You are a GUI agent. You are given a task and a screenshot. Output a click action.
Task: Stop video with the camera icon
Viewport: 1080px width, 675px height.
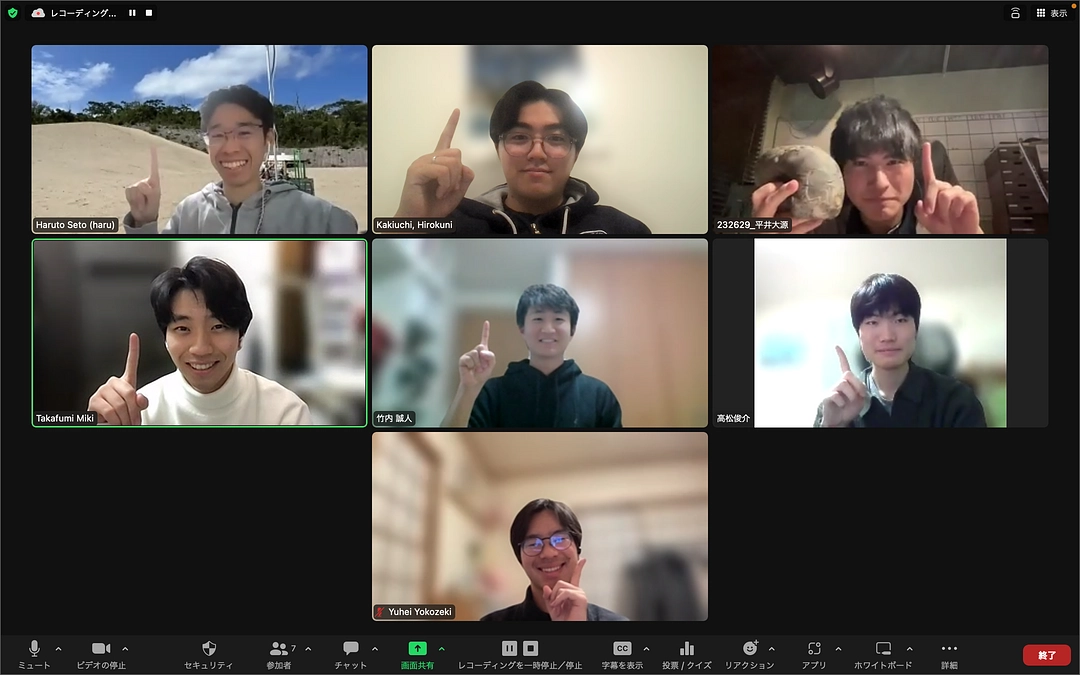(x=101, y=649)
